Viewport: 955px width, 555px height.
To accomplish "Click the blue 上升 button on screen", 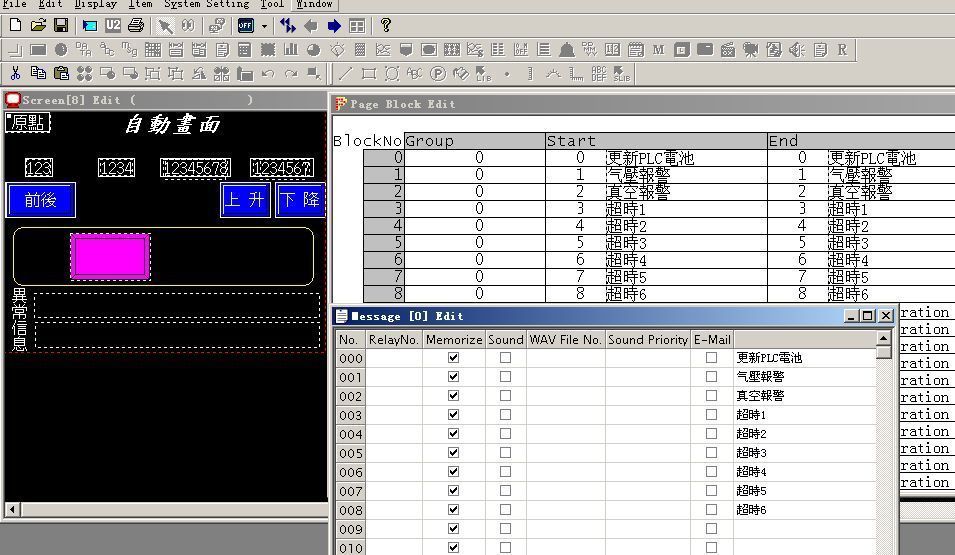I will click(245, 200).
